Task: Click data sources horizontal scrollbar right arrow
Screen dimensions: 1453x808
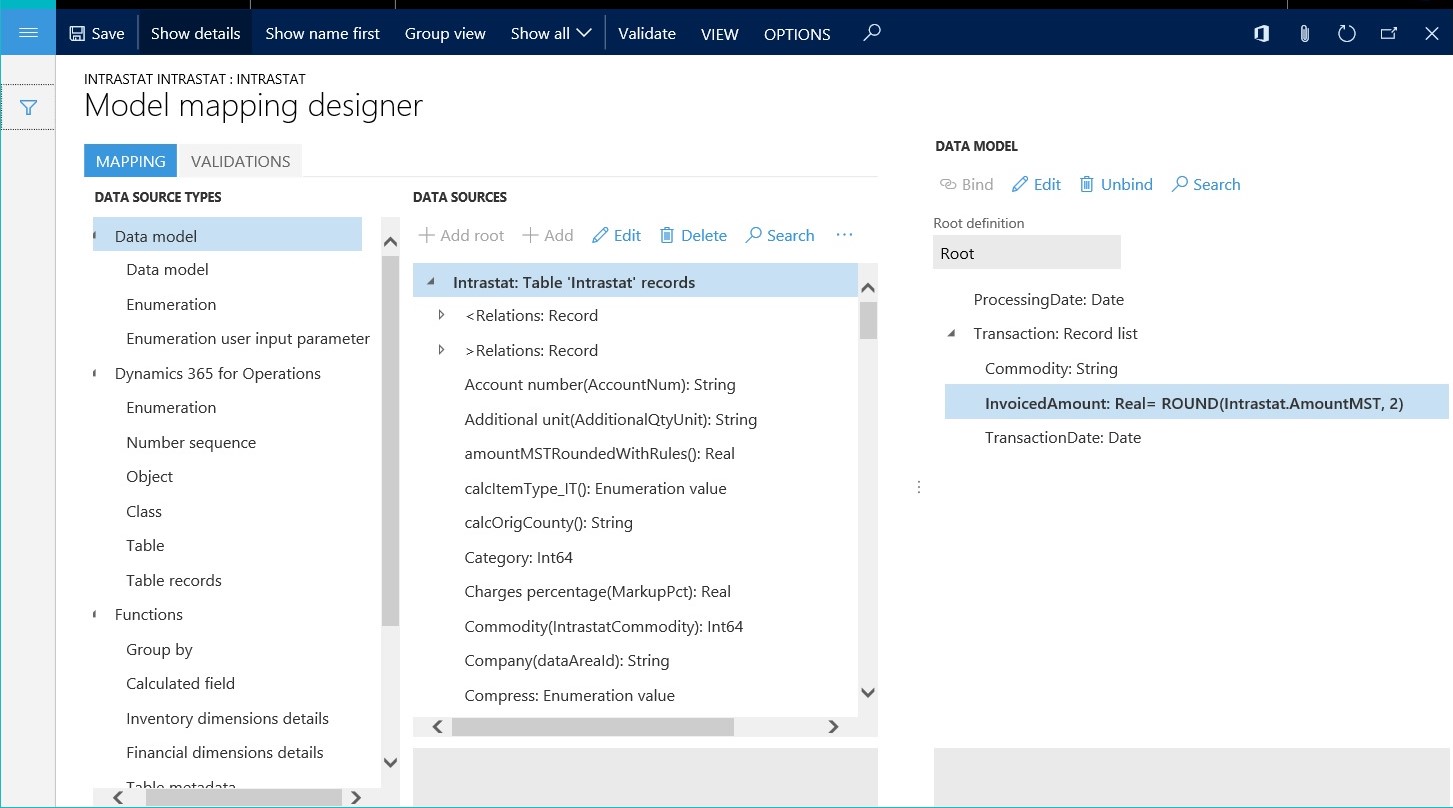Action: point(833,727)
